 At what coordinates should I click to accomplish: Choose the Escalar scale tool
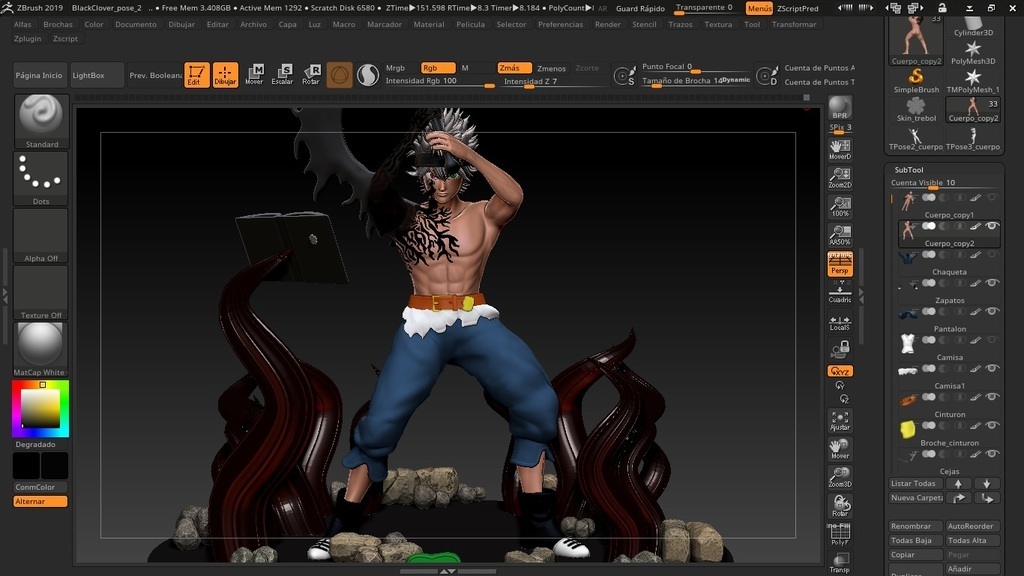coord(283,74)
